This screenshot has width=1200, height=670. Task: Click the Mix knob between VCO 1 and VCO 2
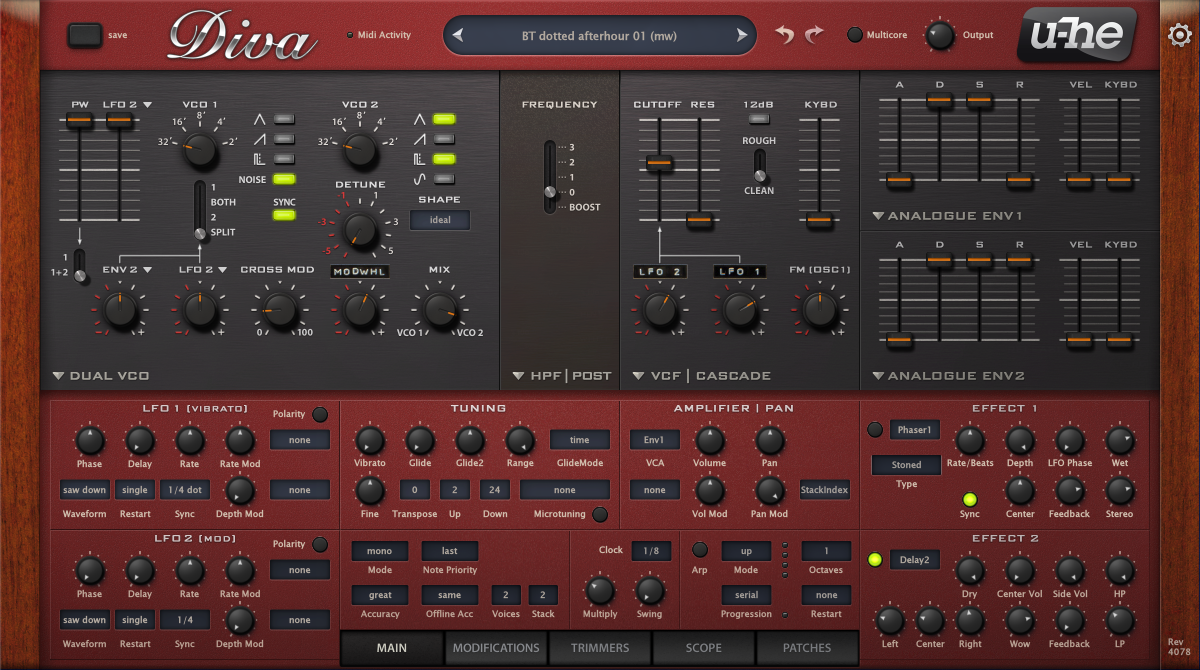[x=439, y=311]
